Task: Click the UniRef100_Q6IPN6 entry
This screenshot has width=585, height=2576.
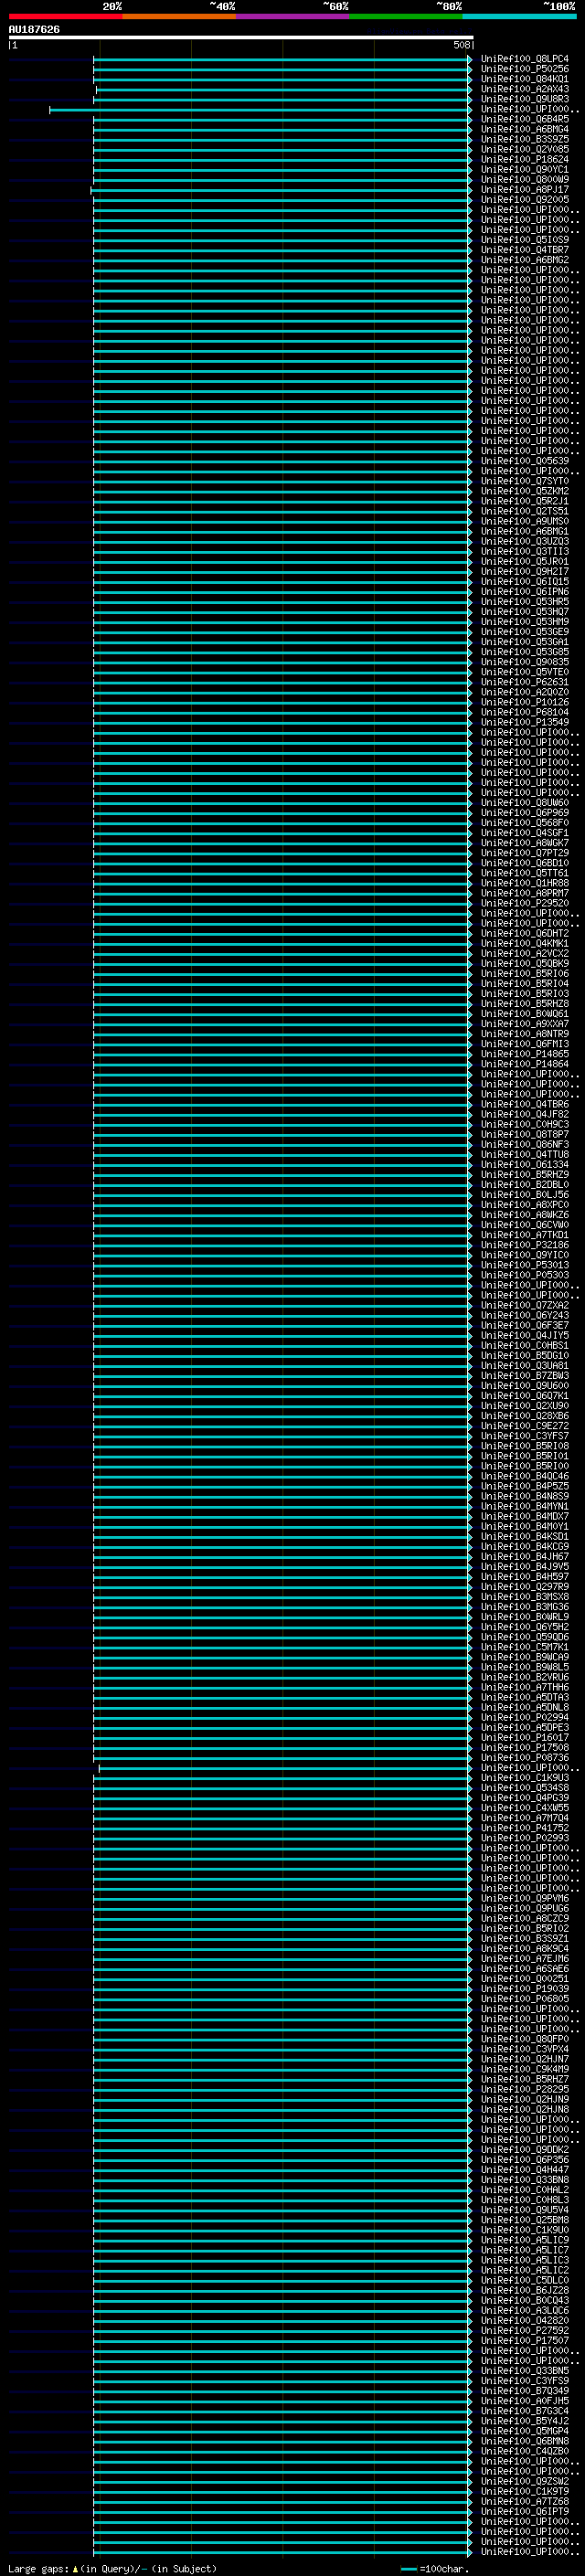Action: [x=525, y=591]
